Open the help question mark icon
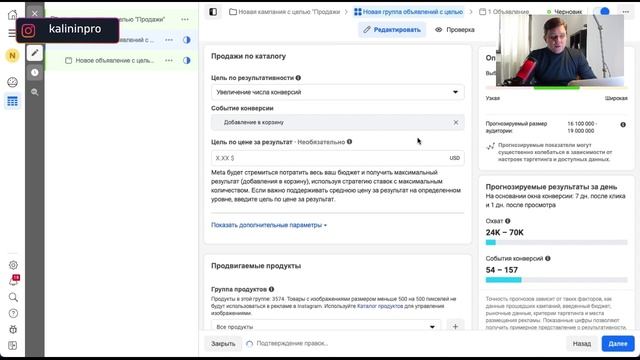The width and height of the screenshot is (640, 360). pos(13,313)
